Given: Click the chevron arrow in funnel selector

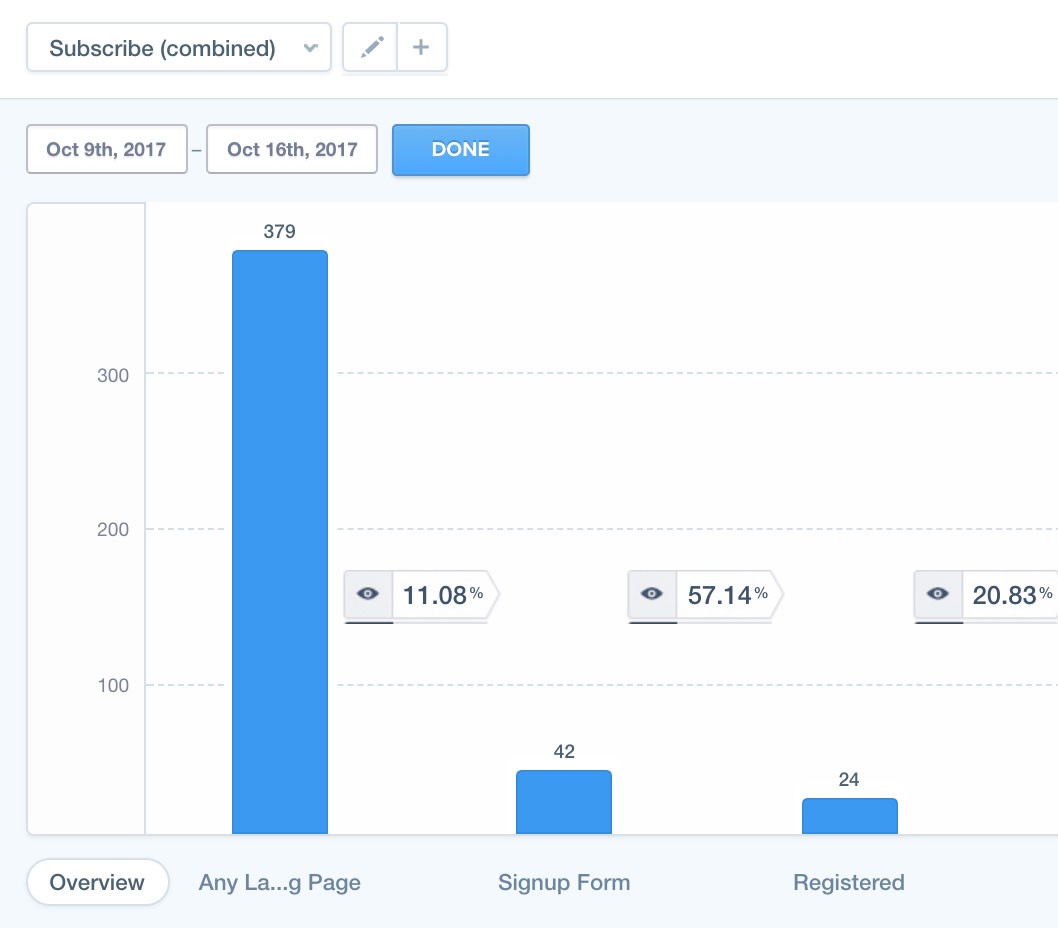Looking at the screenshot, I should point(311,48).
